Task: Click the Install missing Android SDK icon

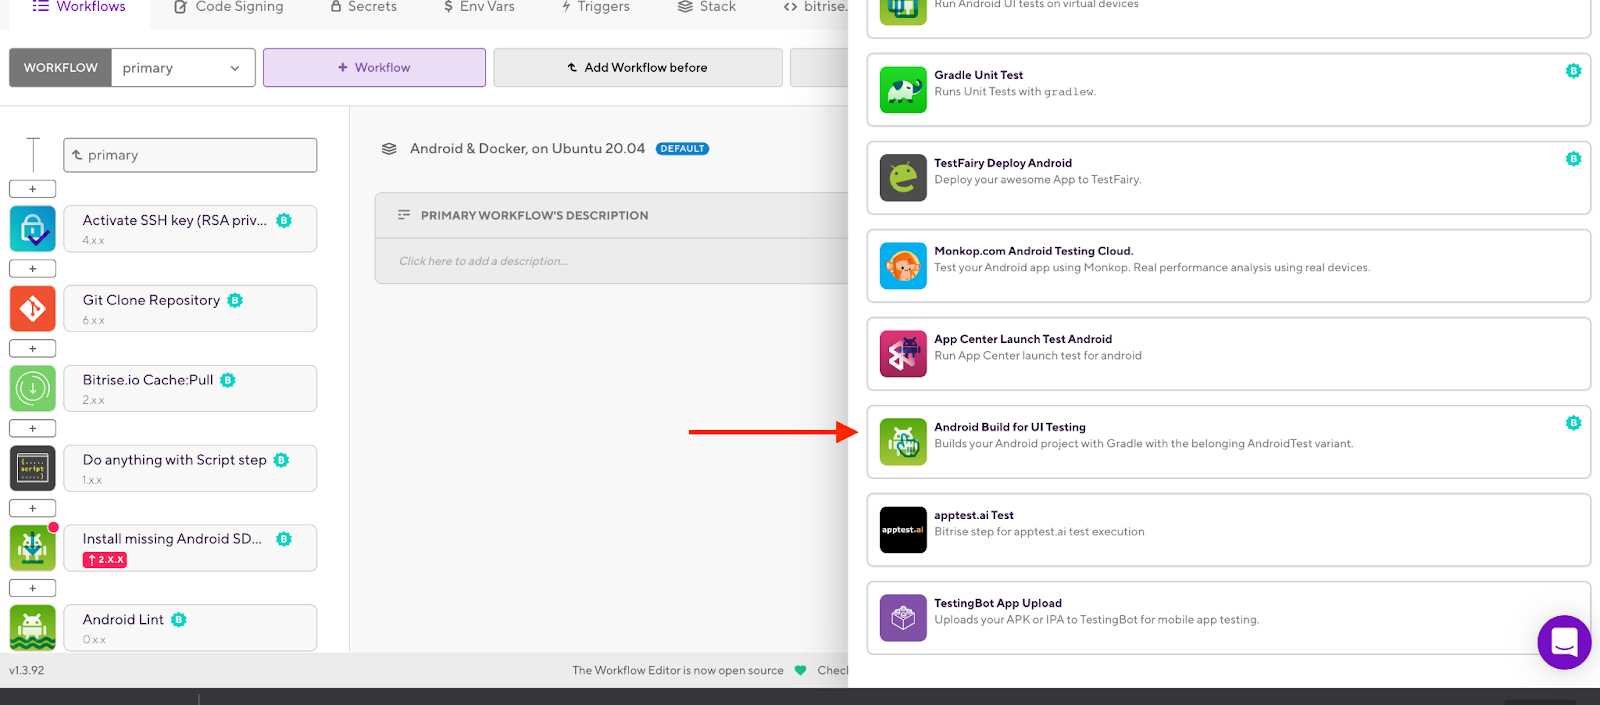Action: 33,548
